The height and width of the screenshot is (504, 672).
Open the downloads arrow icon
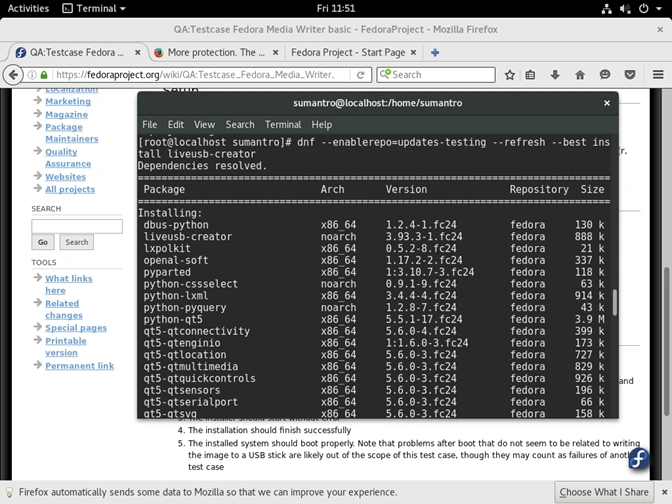pyautogui.click(x=555, y=75)
